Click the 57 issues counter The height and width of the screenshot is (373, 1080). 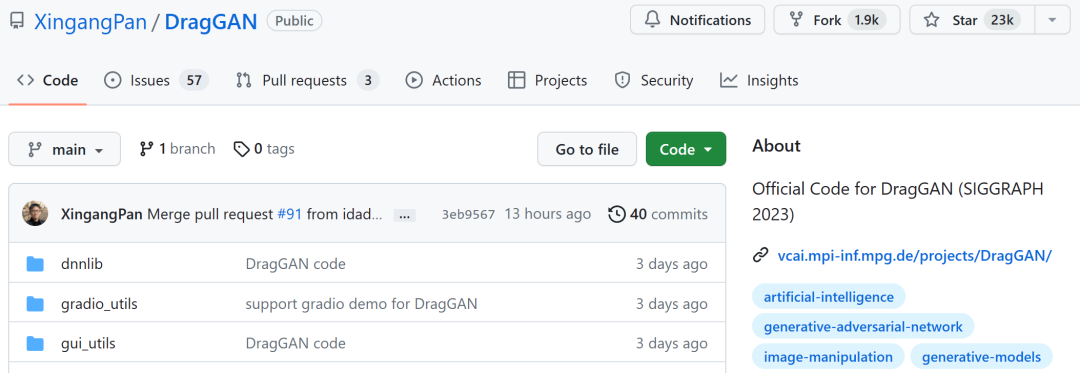pyautogui.click(x=194, y=81)
